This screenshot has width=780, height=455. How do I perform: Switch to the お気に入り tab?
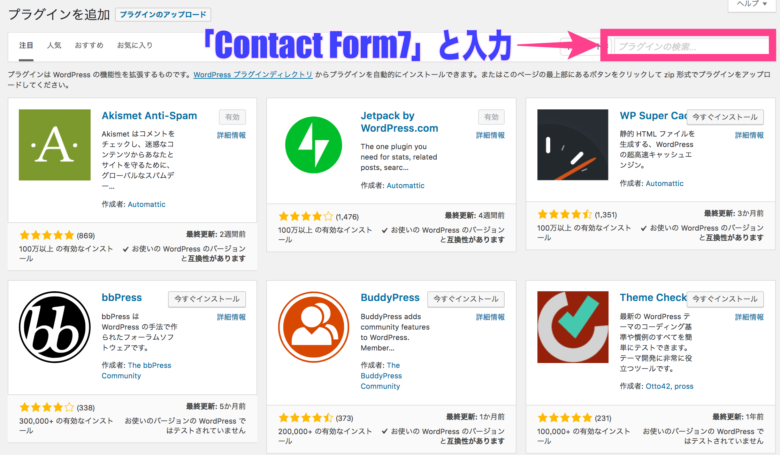[x=135, y=45]
